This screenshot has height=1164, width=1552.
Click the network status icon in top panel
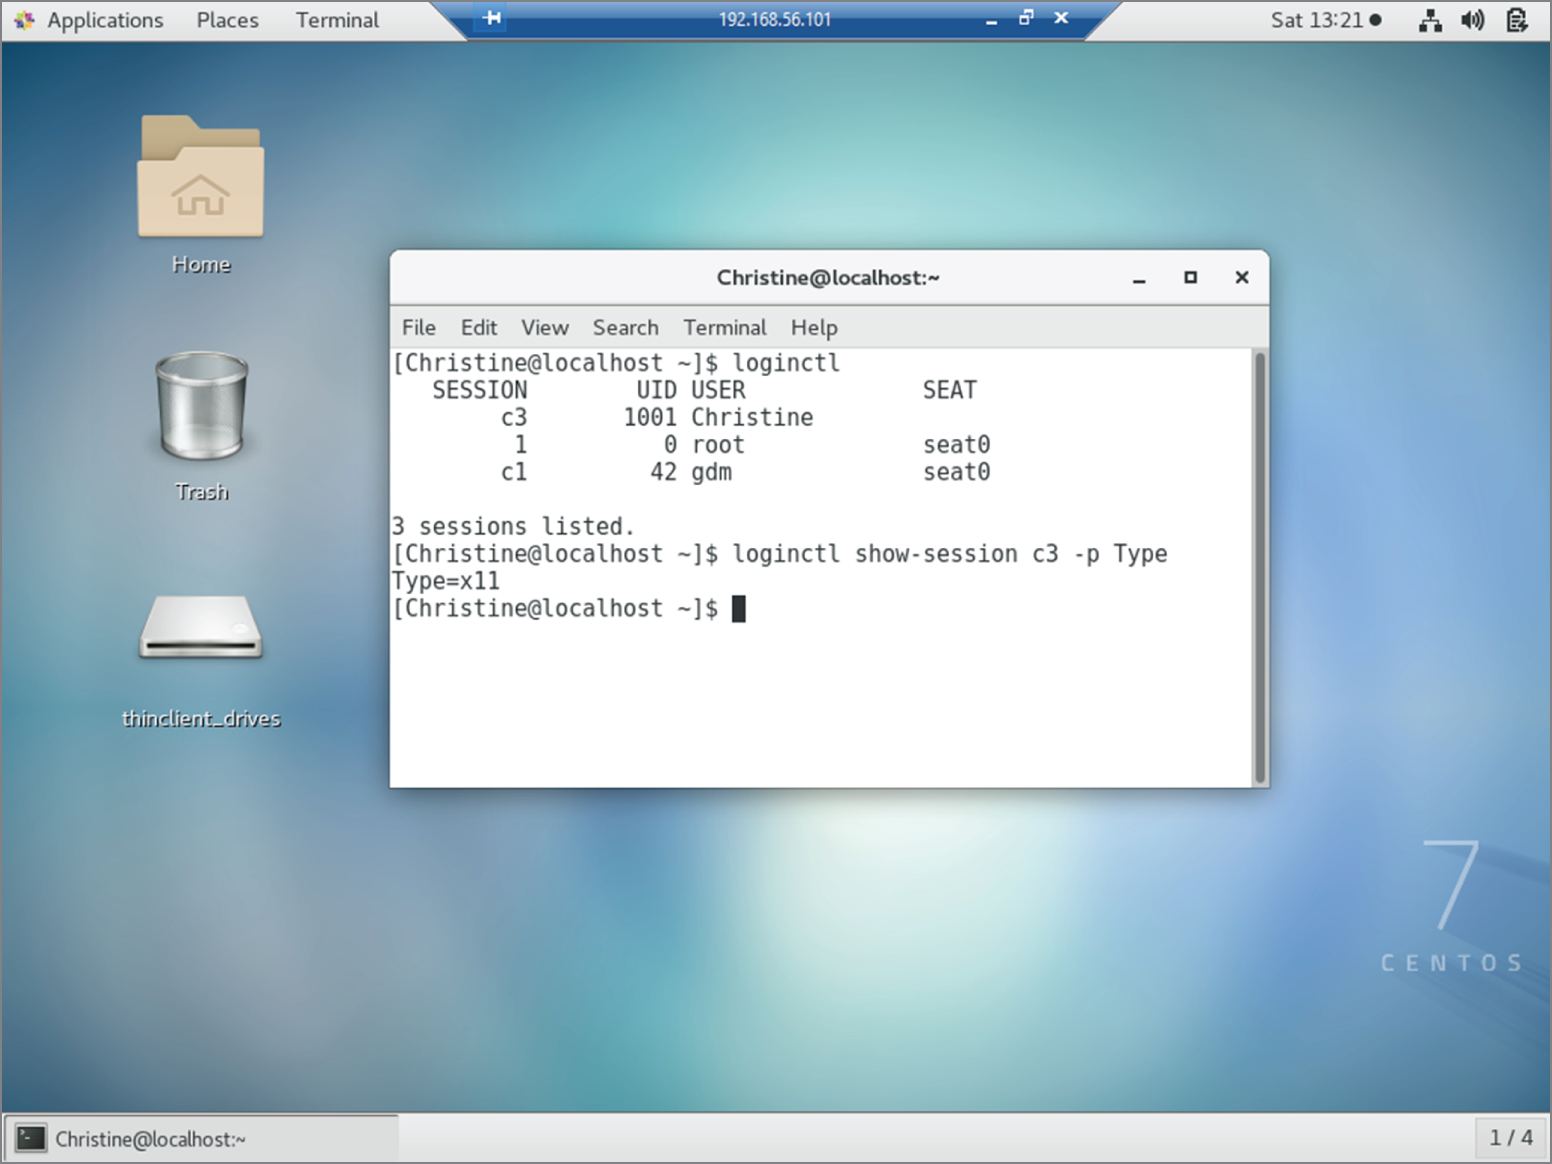pyautogui.click(x=1430, y=20)
